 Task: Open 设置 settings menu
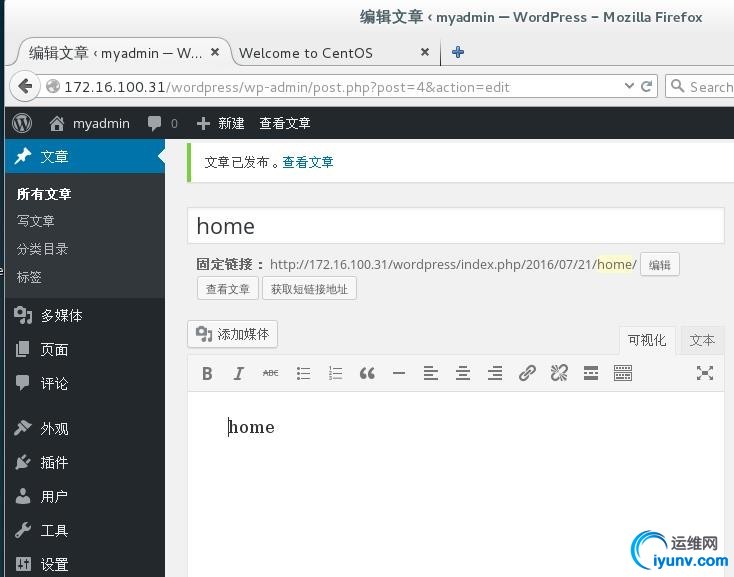(x=85, y=564)
